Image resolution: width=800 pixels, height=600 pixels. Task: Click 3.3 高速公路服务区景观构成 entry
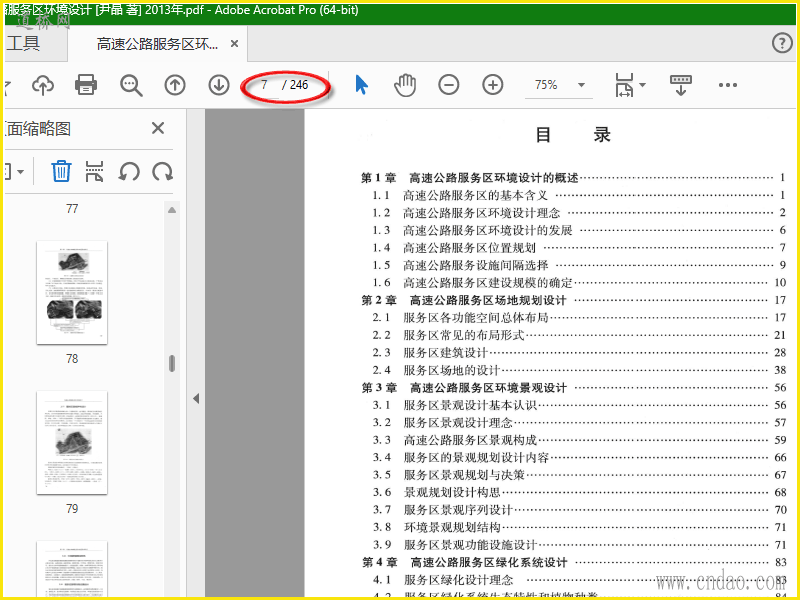[x=579, y=440]
